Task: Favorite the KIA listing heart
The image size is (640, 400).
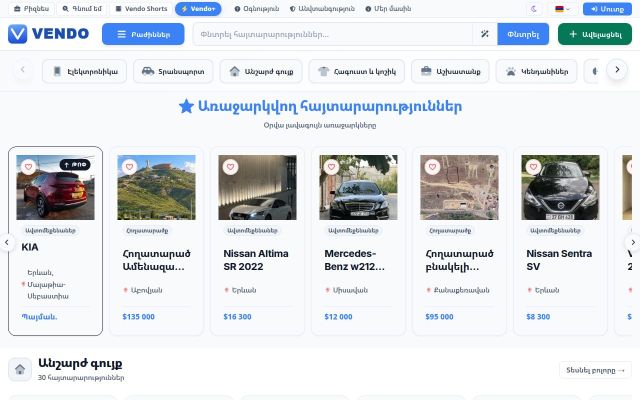Action: pyautogui.click(x=29, y=167)
